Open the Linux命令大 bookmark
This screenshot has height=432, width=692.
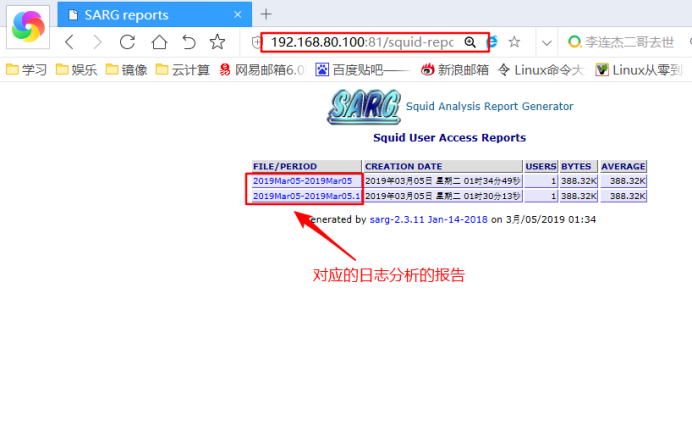tap(541, 70)
